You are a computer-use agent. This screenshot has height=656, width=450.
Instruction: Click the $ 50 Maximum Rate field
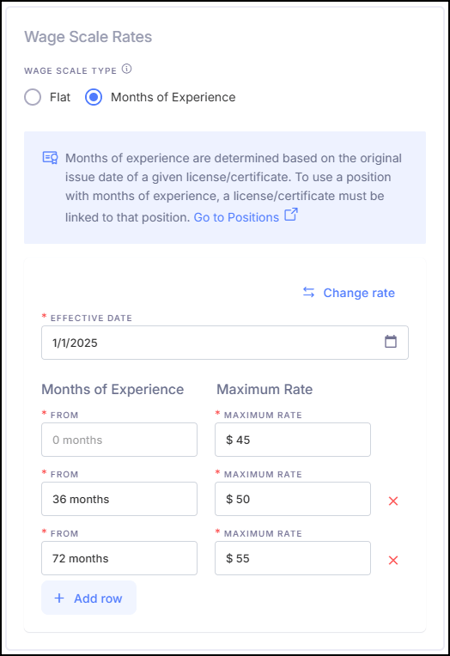click(x=293, y=499)
